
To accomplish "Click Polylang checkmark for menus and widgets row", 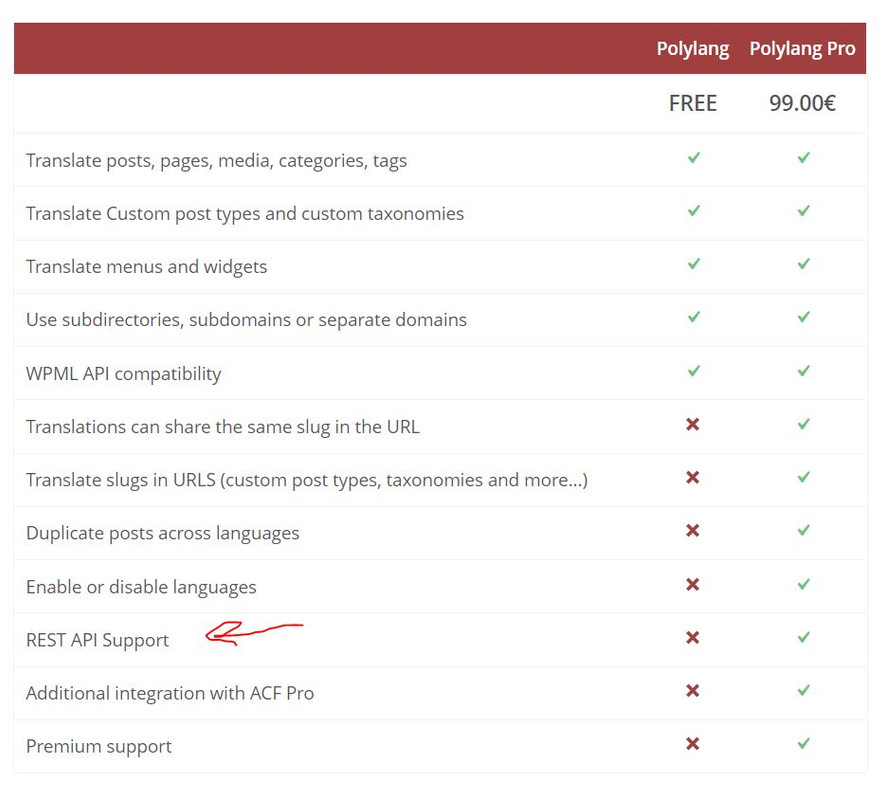I will coord(694,264).
